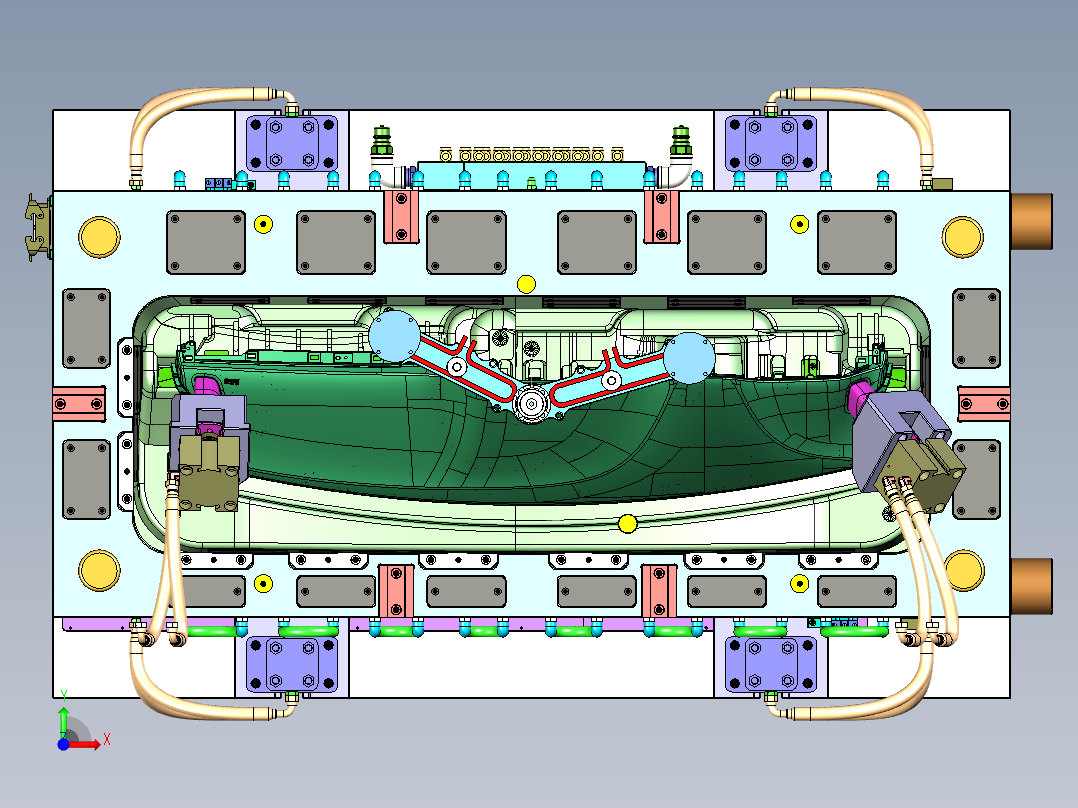Pick the olive electrical connector on the left edge
The width and height of the screenshot is (1078, 808).
(38, 228)
